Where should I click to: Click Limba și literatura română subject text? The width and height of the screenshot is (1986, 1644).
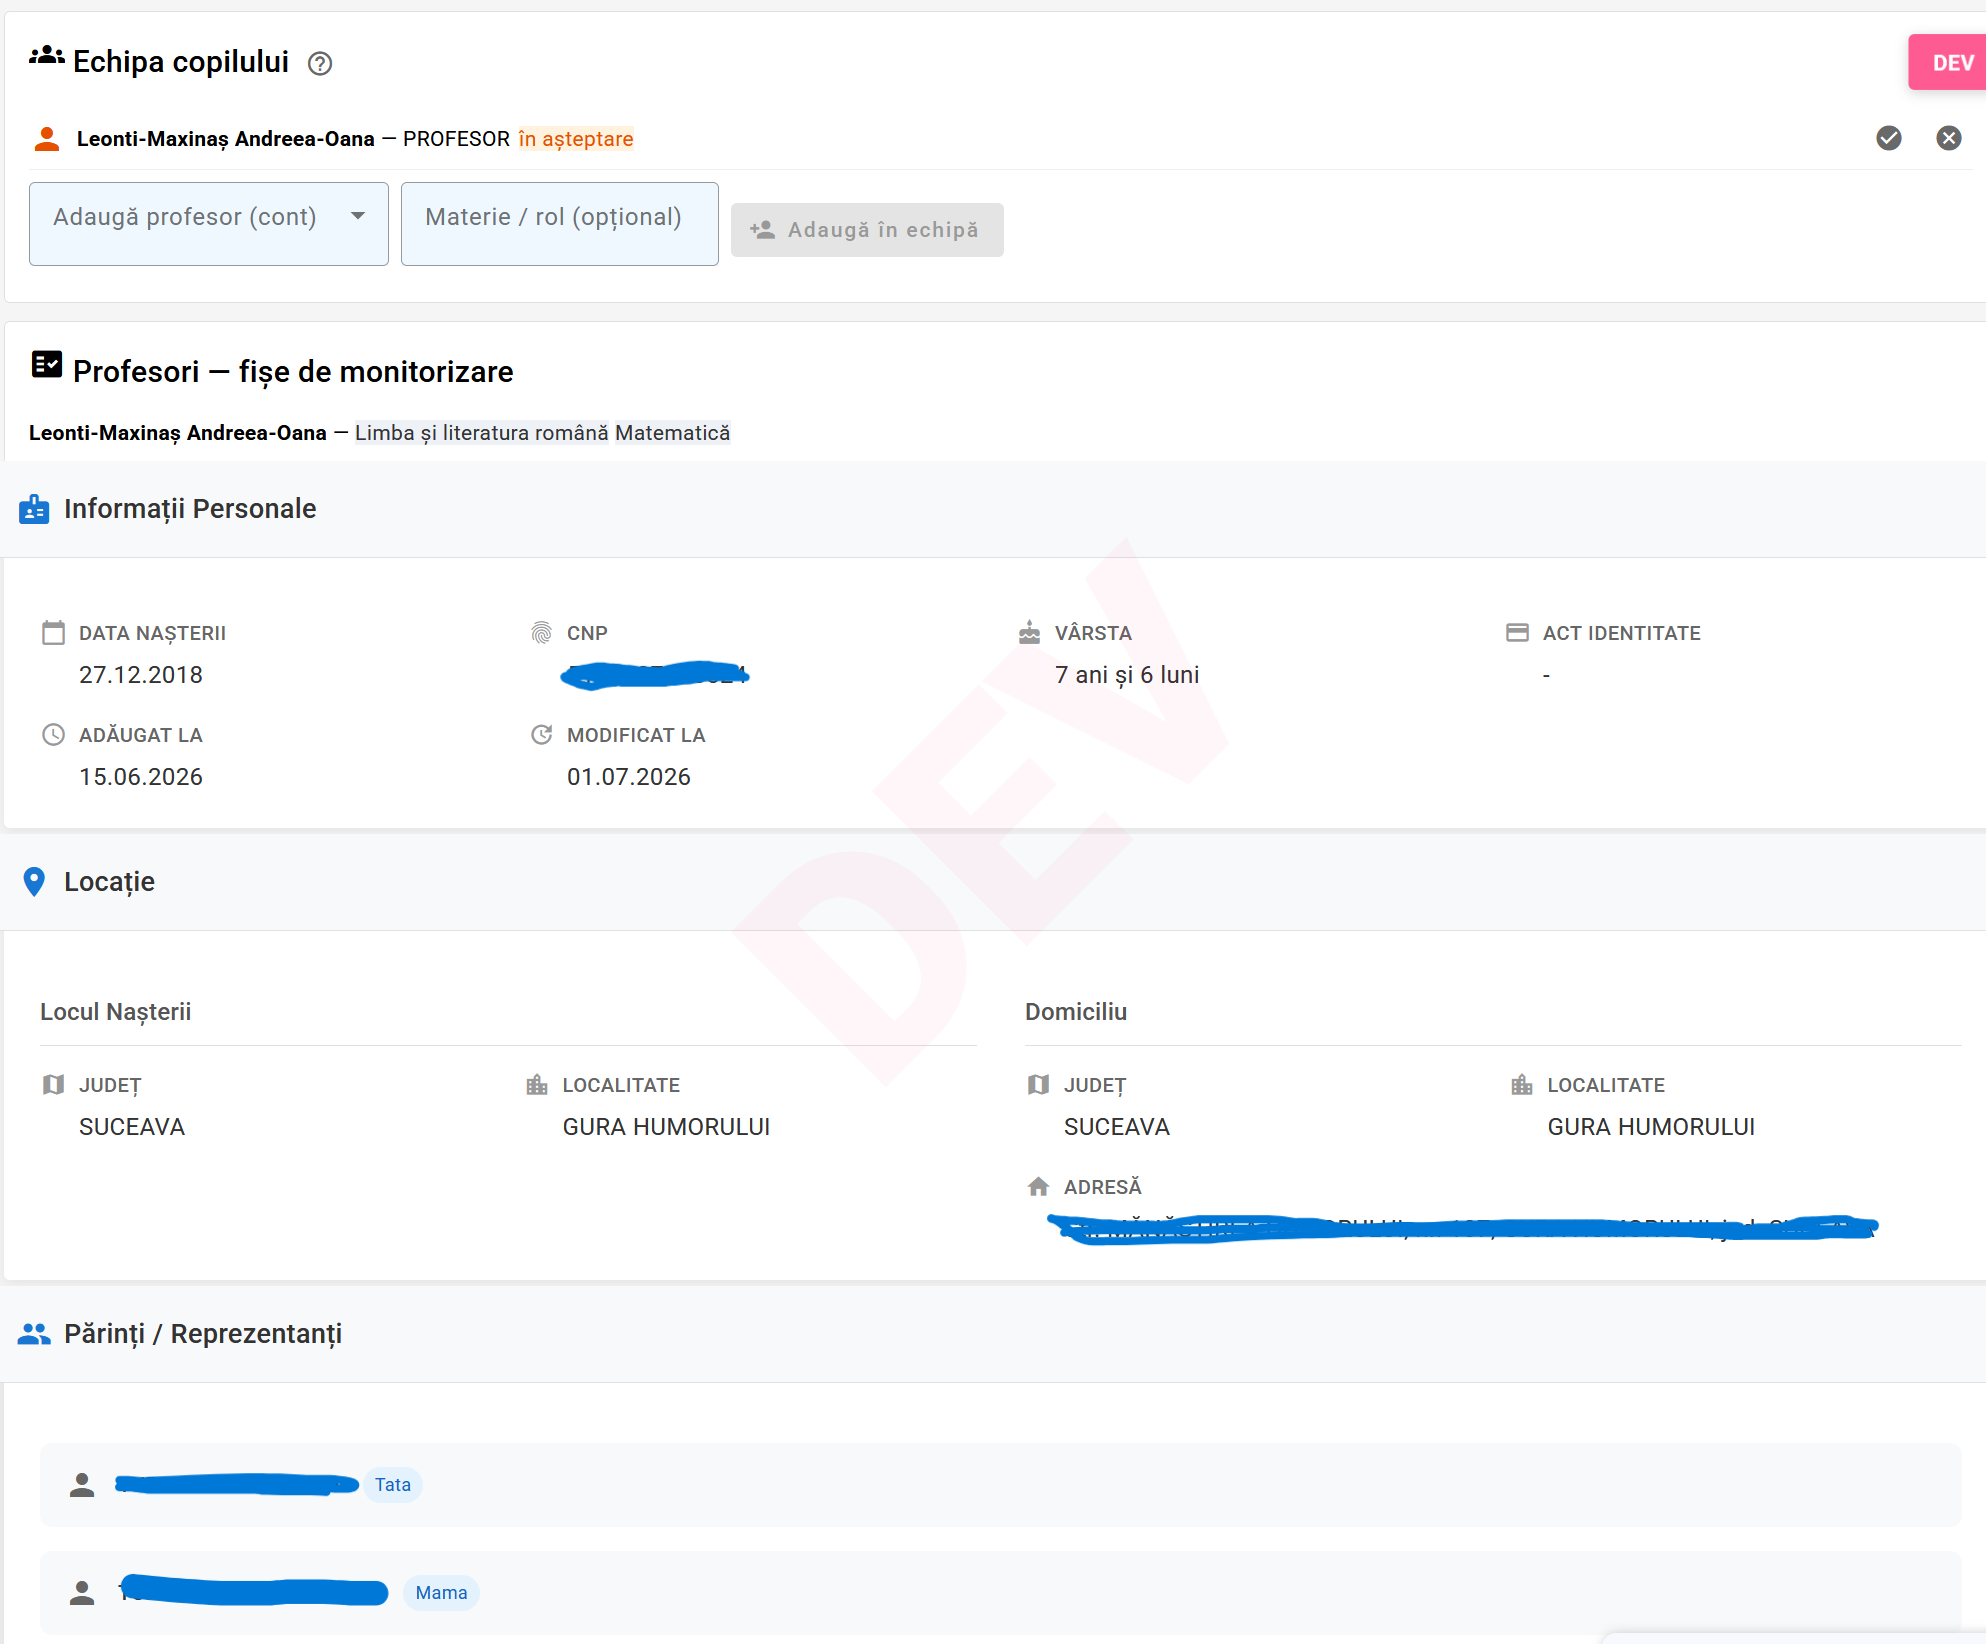pyautogui.click(x=482, y=433)
